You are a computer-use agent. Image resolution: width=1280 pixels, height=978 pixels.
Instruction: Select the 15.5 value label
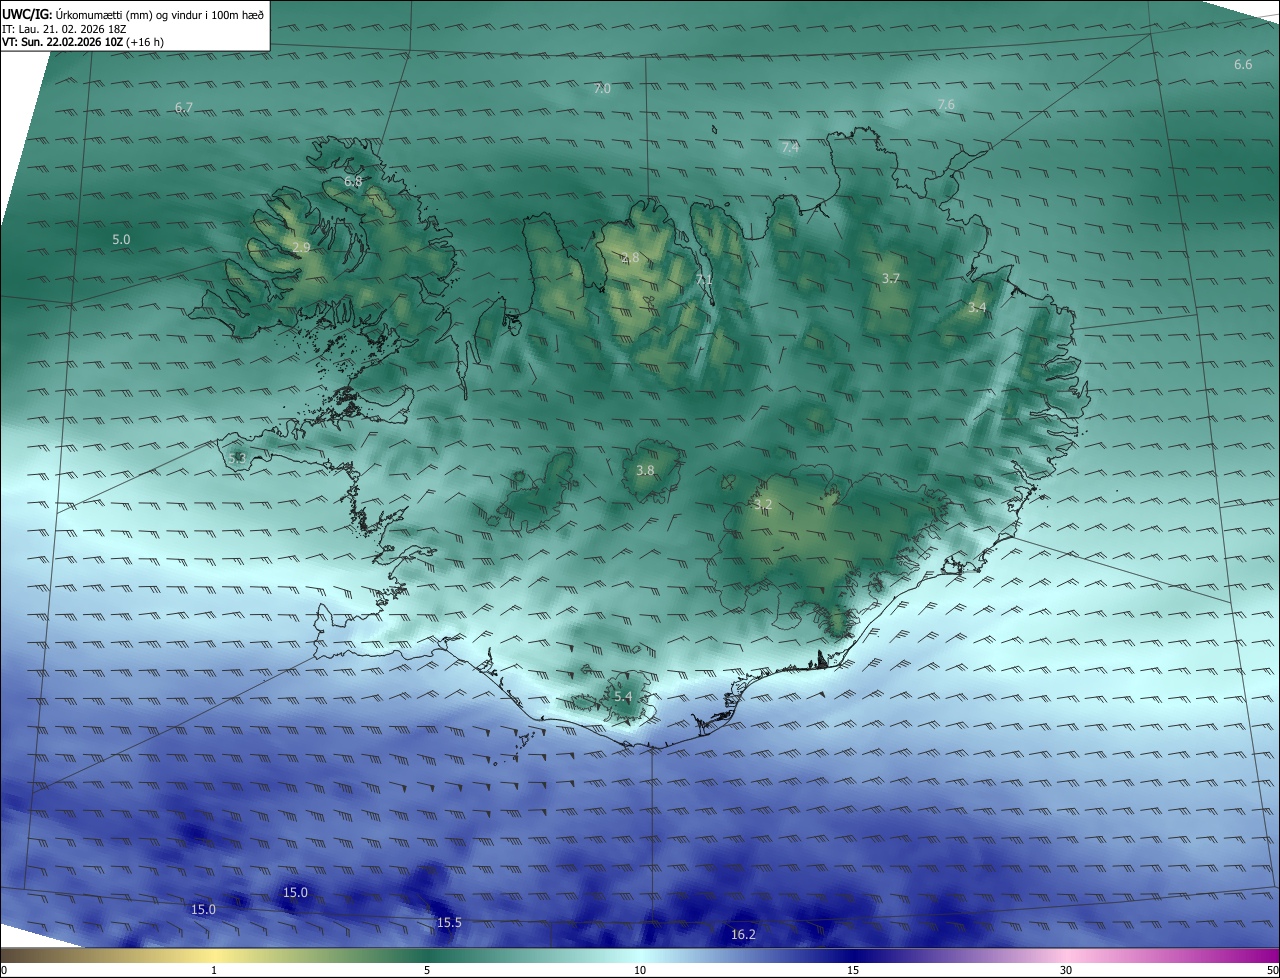449,923
